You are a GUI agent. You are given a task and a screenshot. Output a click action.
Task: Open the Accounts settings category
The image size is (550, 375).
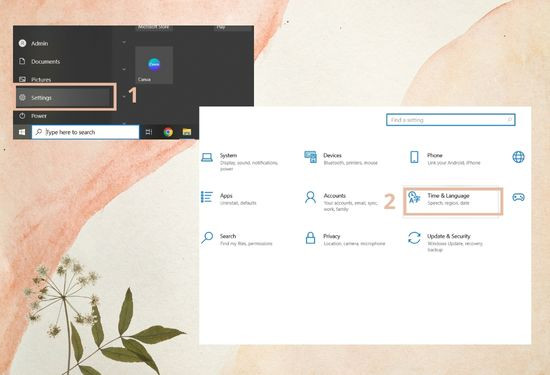point(342,202)
